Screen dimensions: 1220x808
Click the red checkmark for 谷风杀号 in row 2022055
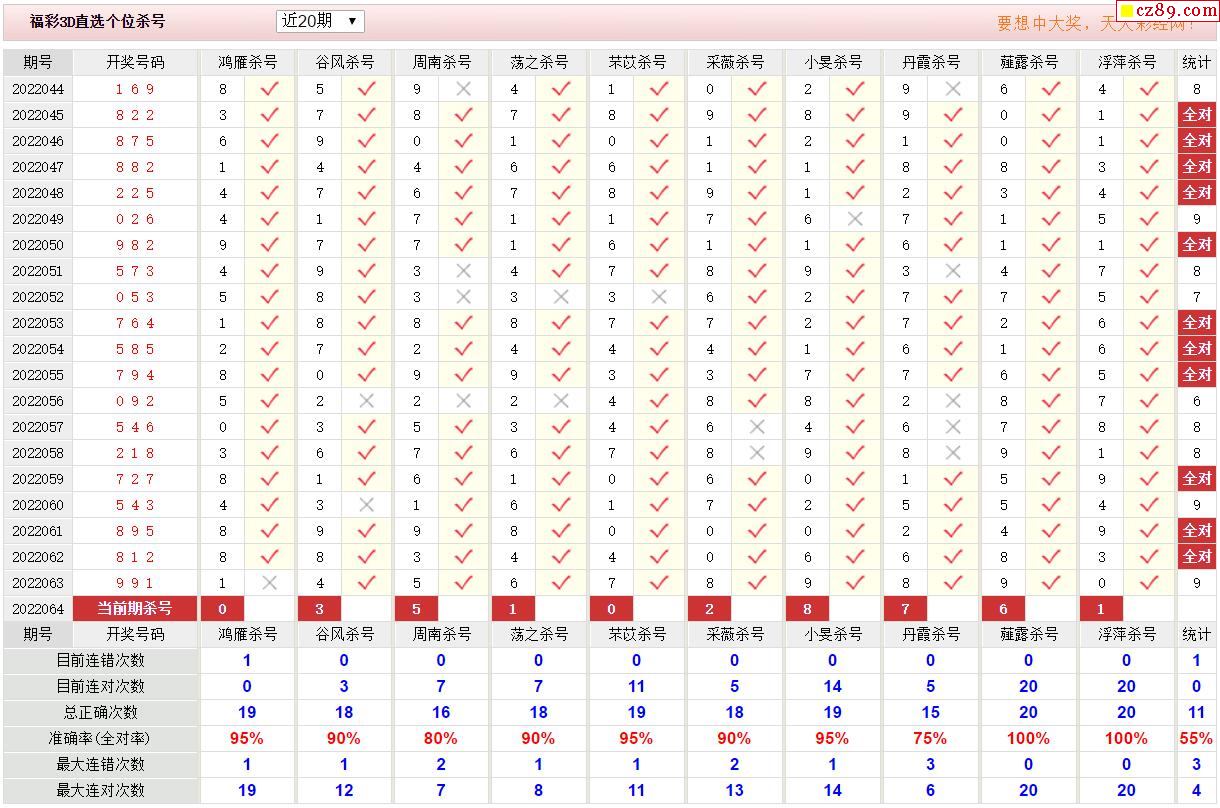[366, 375]
